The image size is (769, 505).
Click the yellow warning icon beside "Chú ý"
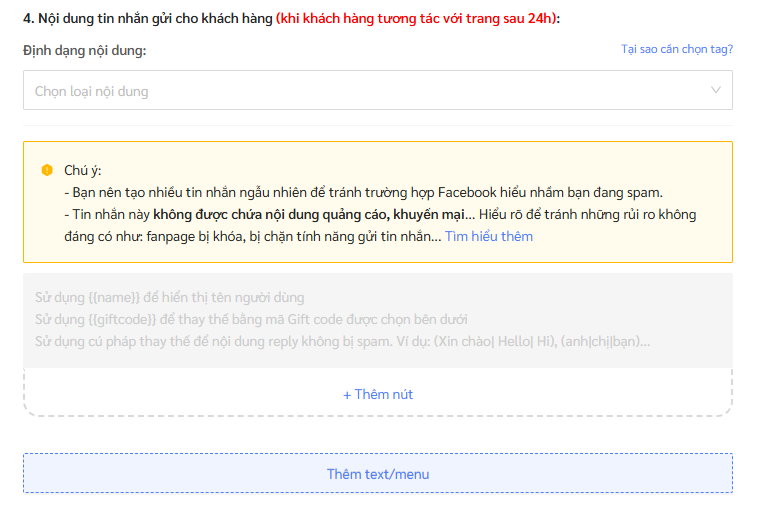coord(47,170)
